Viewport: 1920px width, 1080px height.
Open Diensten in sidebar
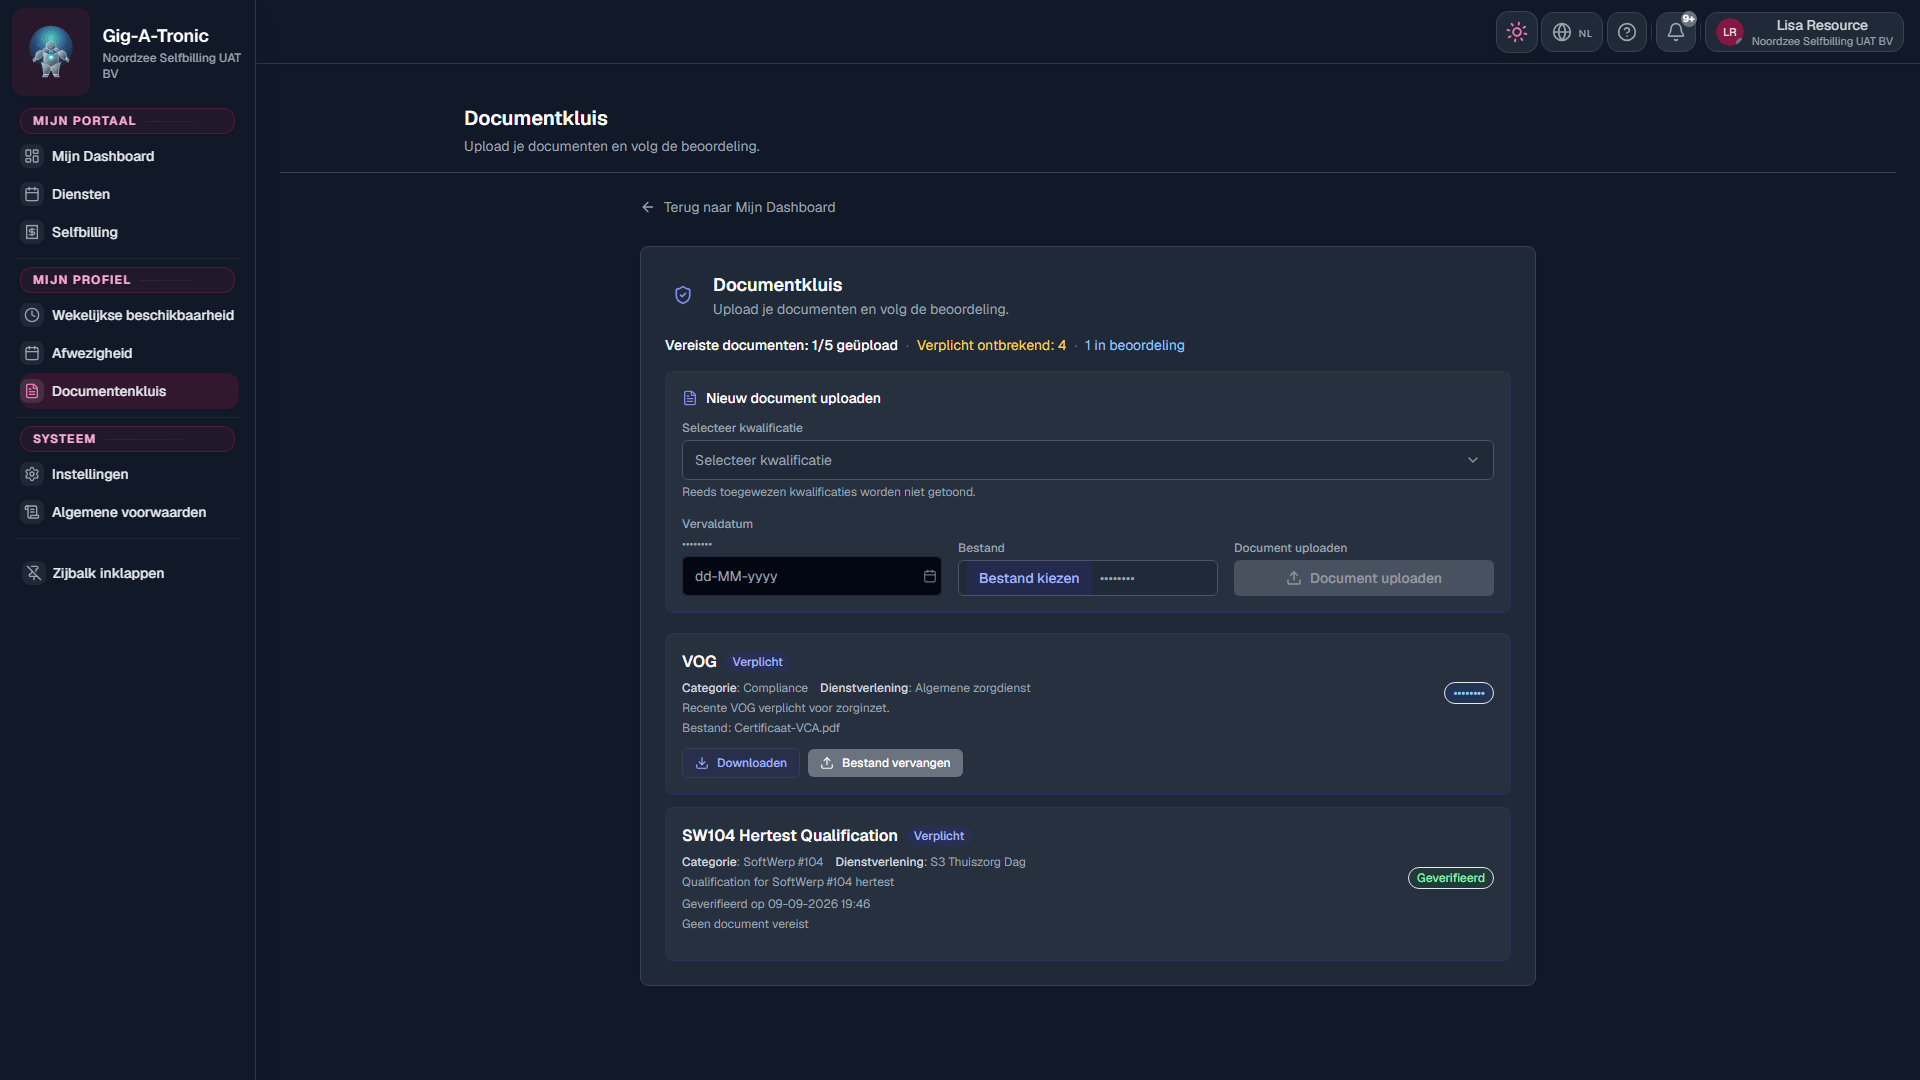(x=129, y=194)
